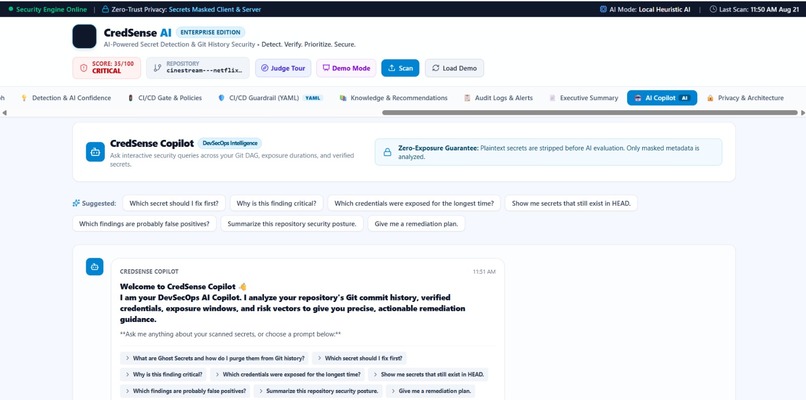Click the robot avatar beside the welcome message
Image resolution: width=806 pixels, height=400 pixels.
95,267
